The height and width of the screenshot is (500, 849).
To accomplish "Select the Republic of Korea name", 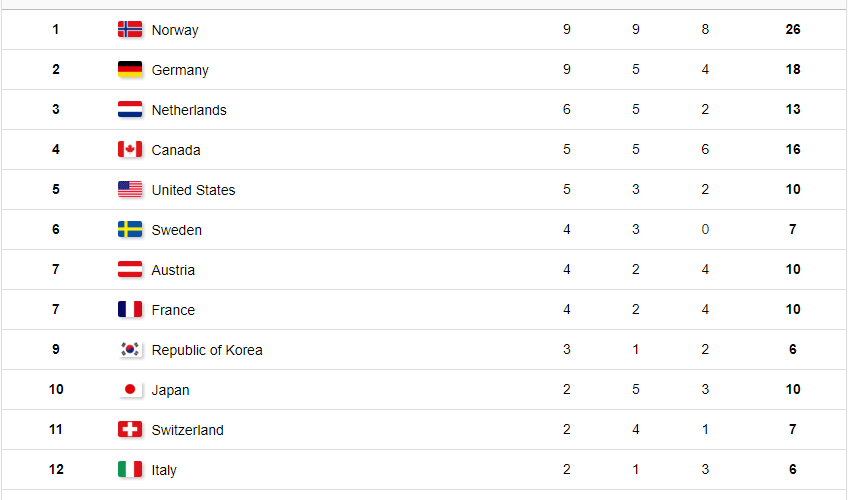I will (207, 350).
